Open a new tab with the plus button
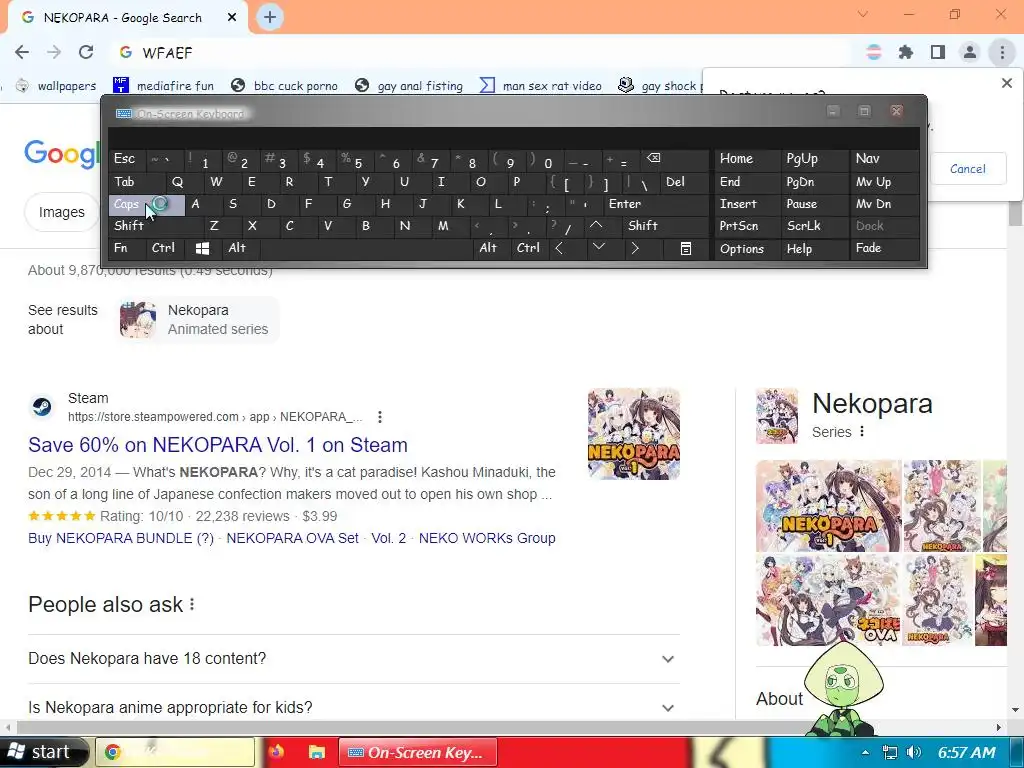The height and width of the screenshot is (768, 1024). click(x=270, y=17)
